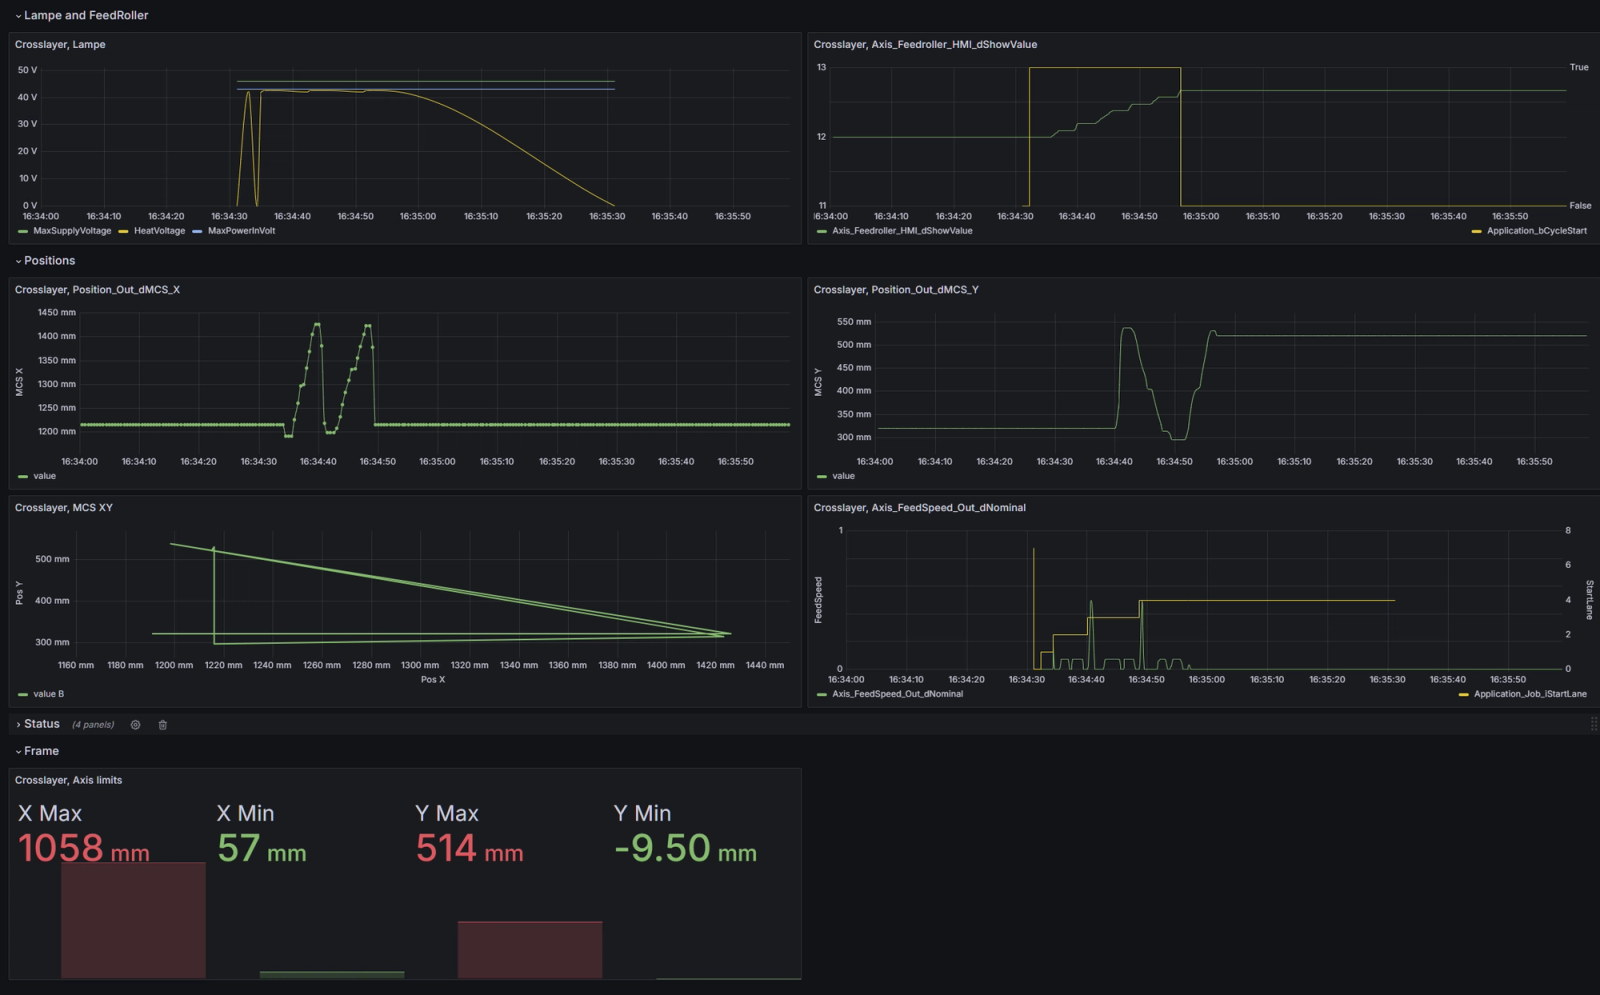Screen dimensions: 1600x995
Task: Delete the Status row with trash icon
Action: [163, 725]
